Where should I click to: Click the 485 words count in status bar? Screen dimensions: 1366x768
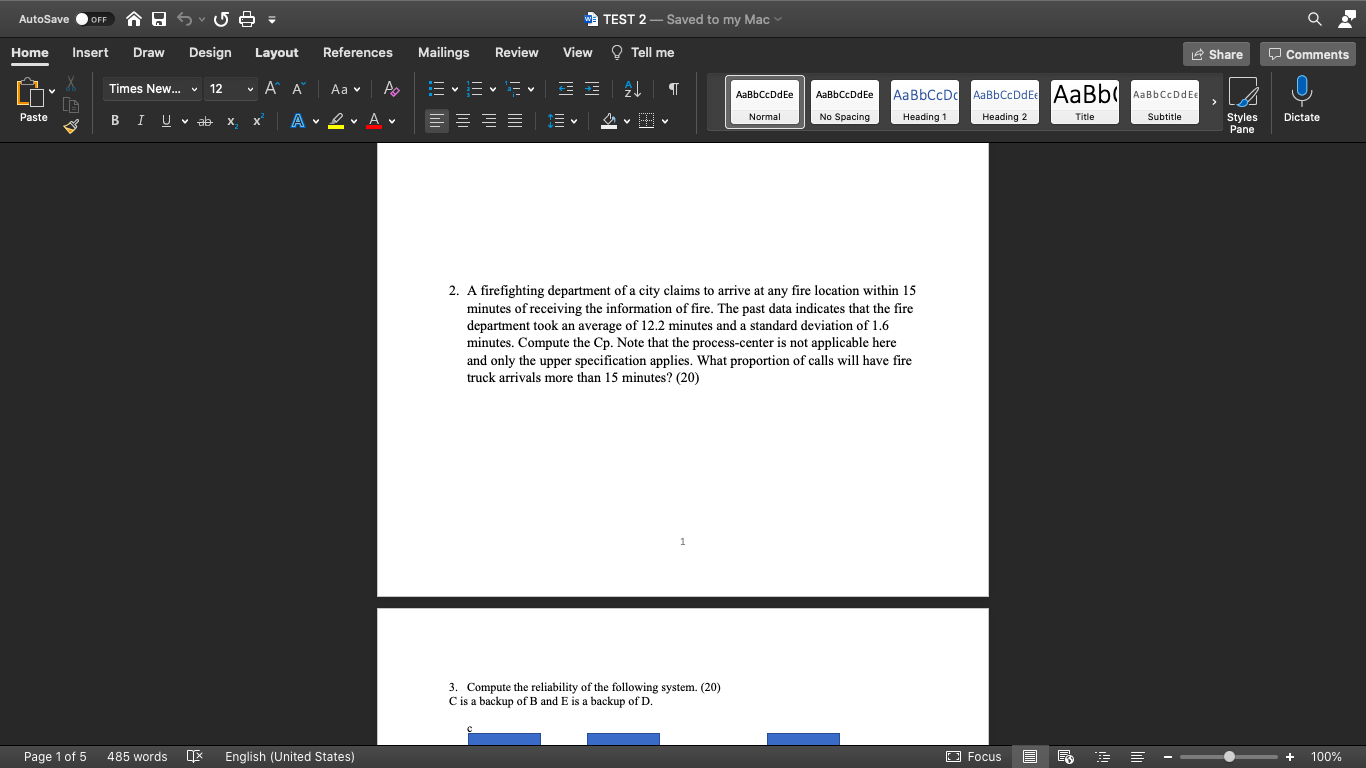coord(137,757)
